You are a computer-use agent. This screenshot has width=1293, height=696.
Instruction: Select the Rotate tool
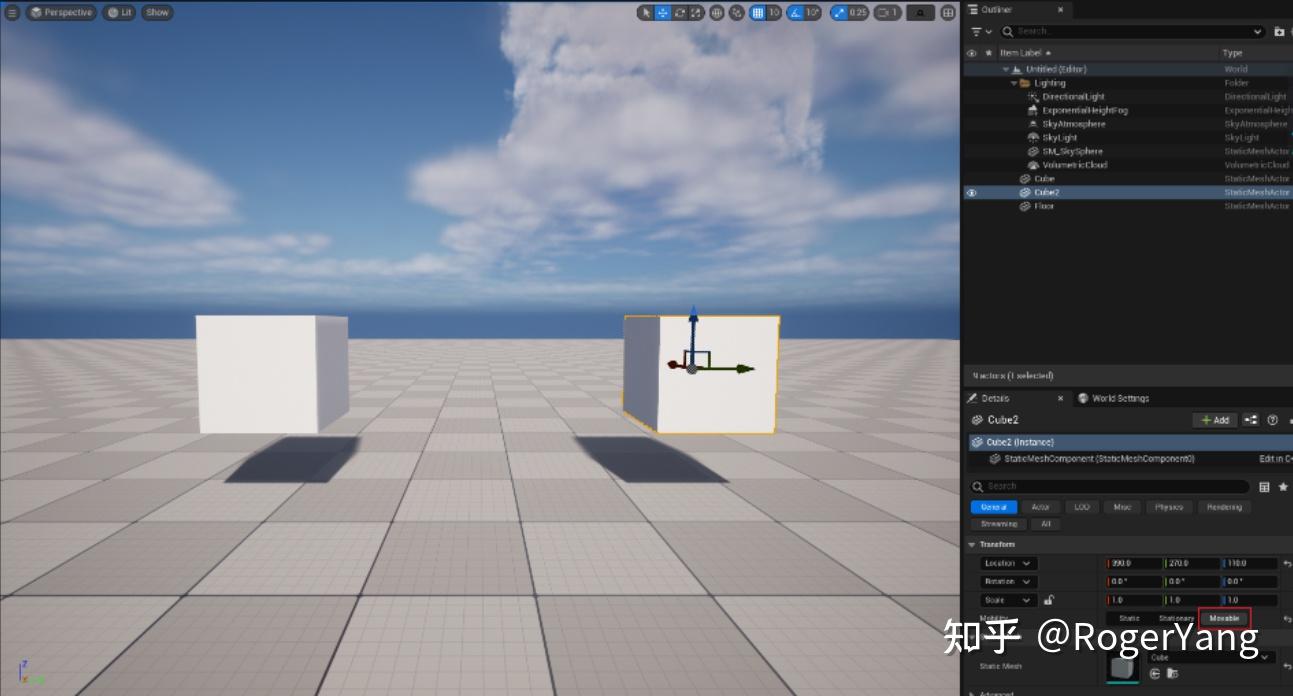point(681,12)
